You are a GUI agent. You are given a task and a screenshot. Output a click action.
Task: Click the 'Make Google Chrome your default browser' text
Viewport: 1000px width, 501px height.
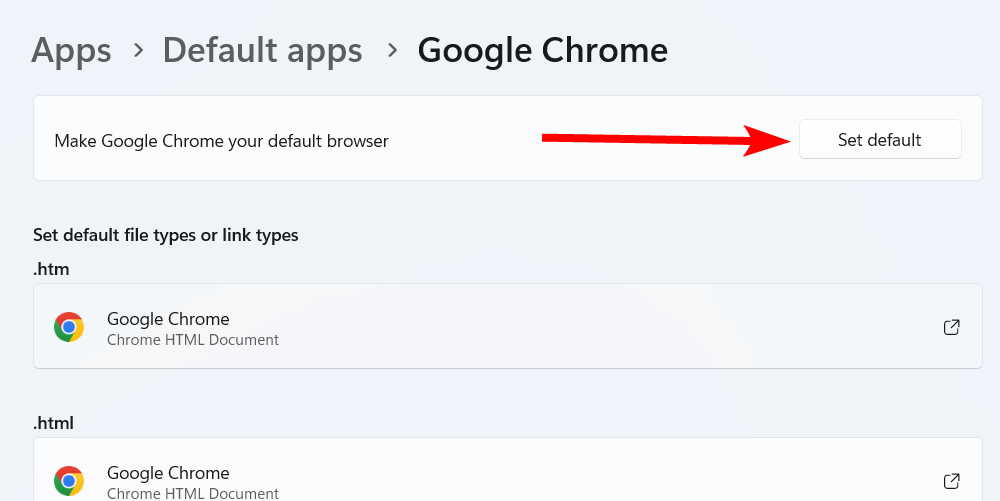point(221,141)
